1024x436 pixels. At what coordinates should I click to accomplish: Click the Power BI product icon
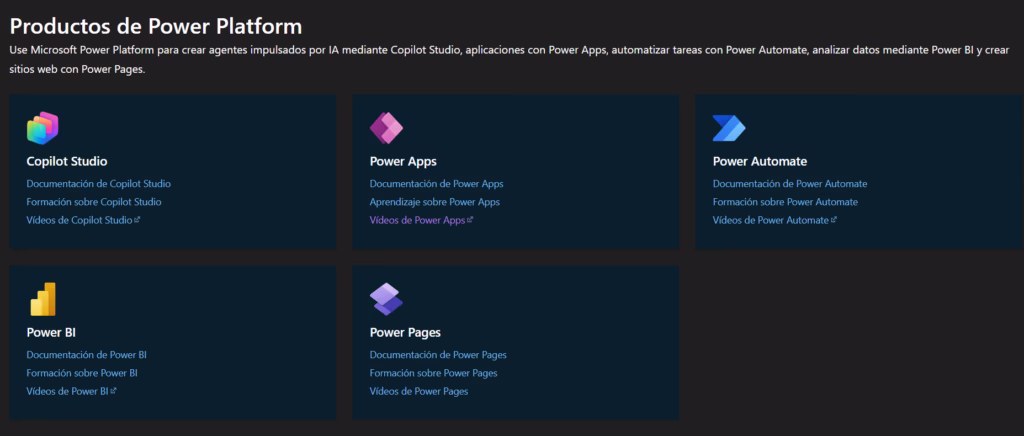coord(43,300)
